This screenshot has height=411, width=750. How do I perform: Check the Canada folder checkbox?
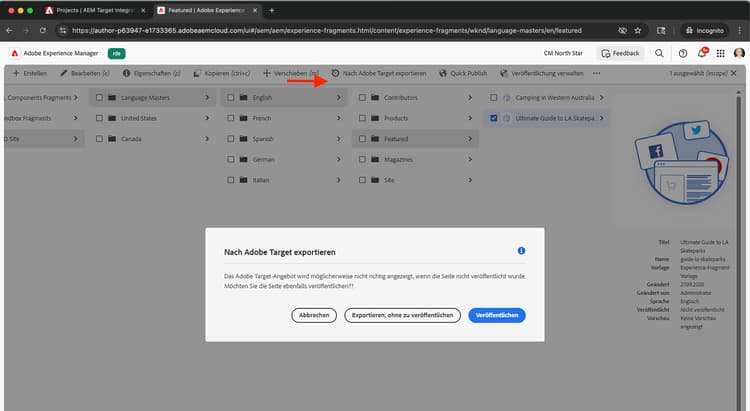point(99,139)
